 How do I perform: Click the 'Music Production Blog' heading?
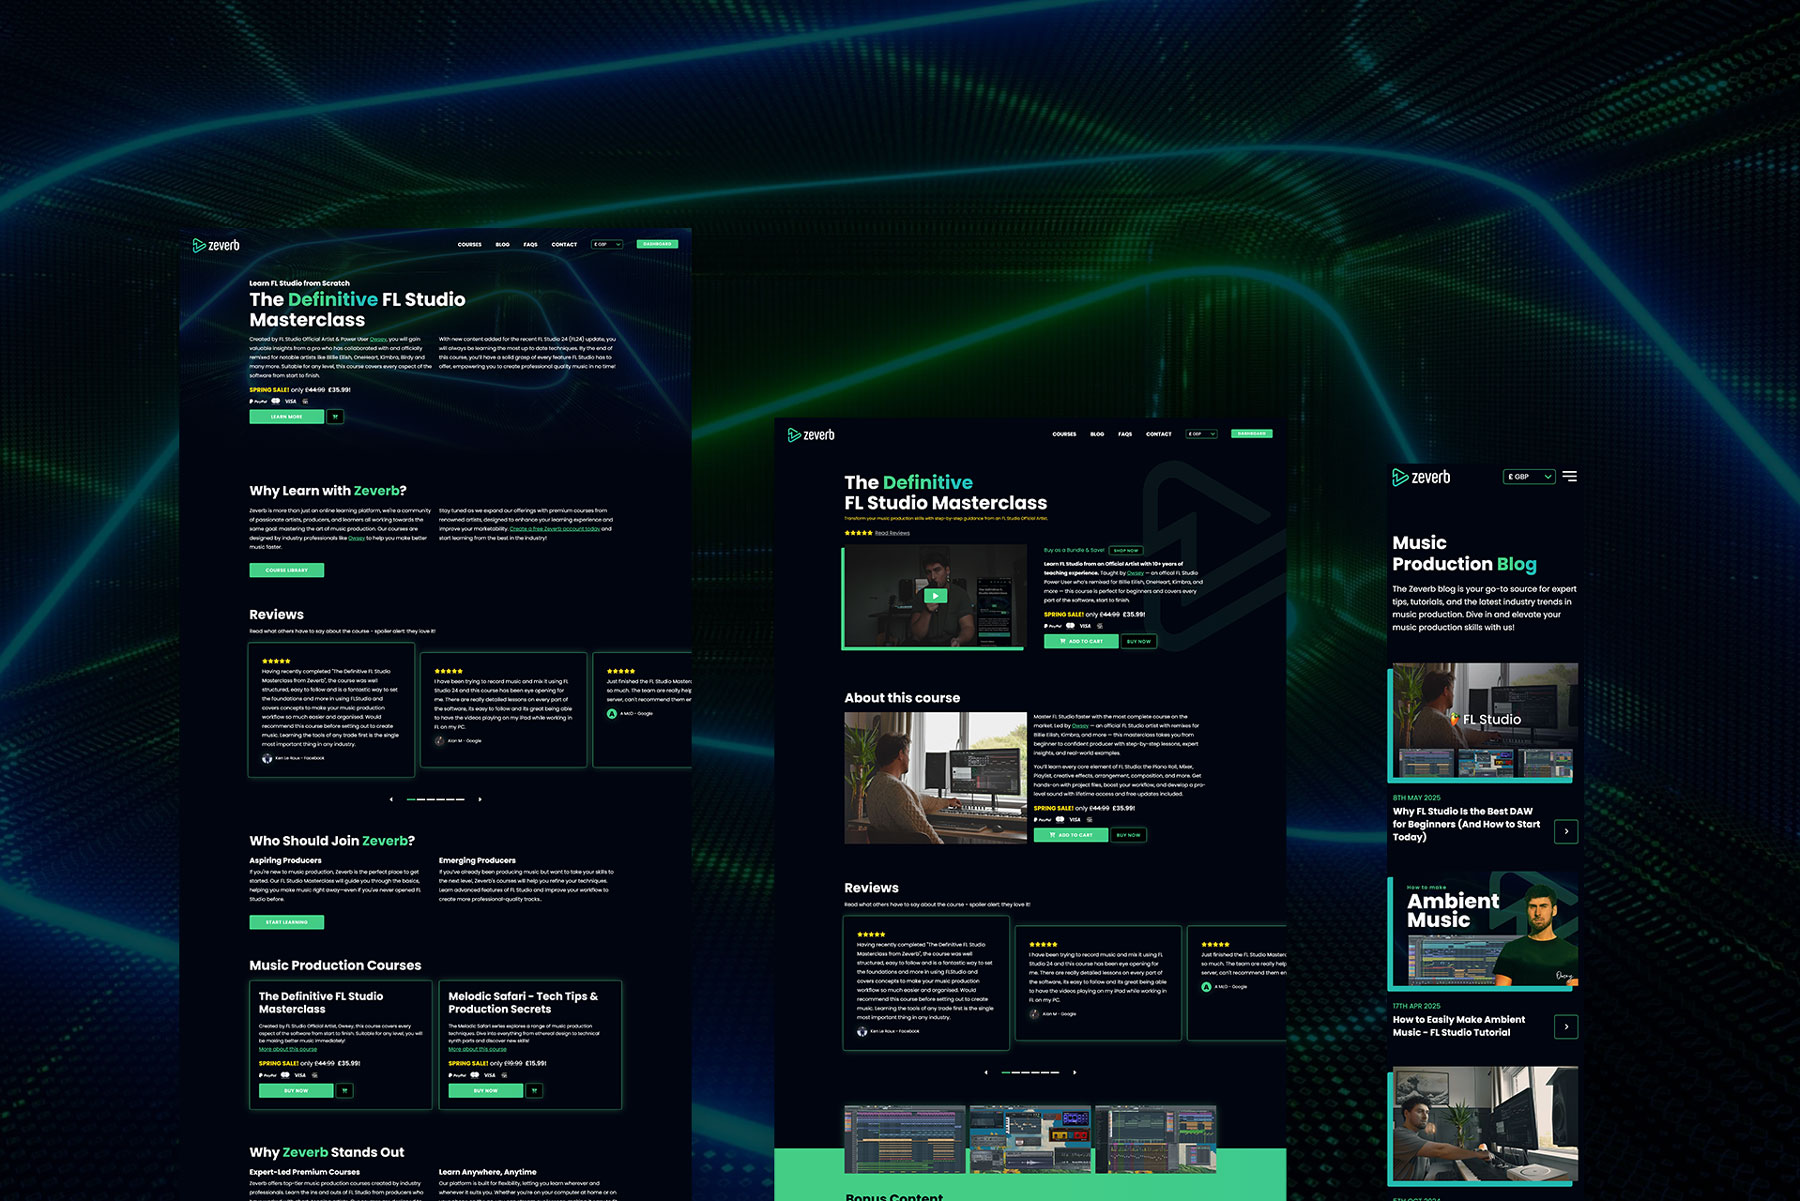pyautogui.click(x=1464, y=554)
